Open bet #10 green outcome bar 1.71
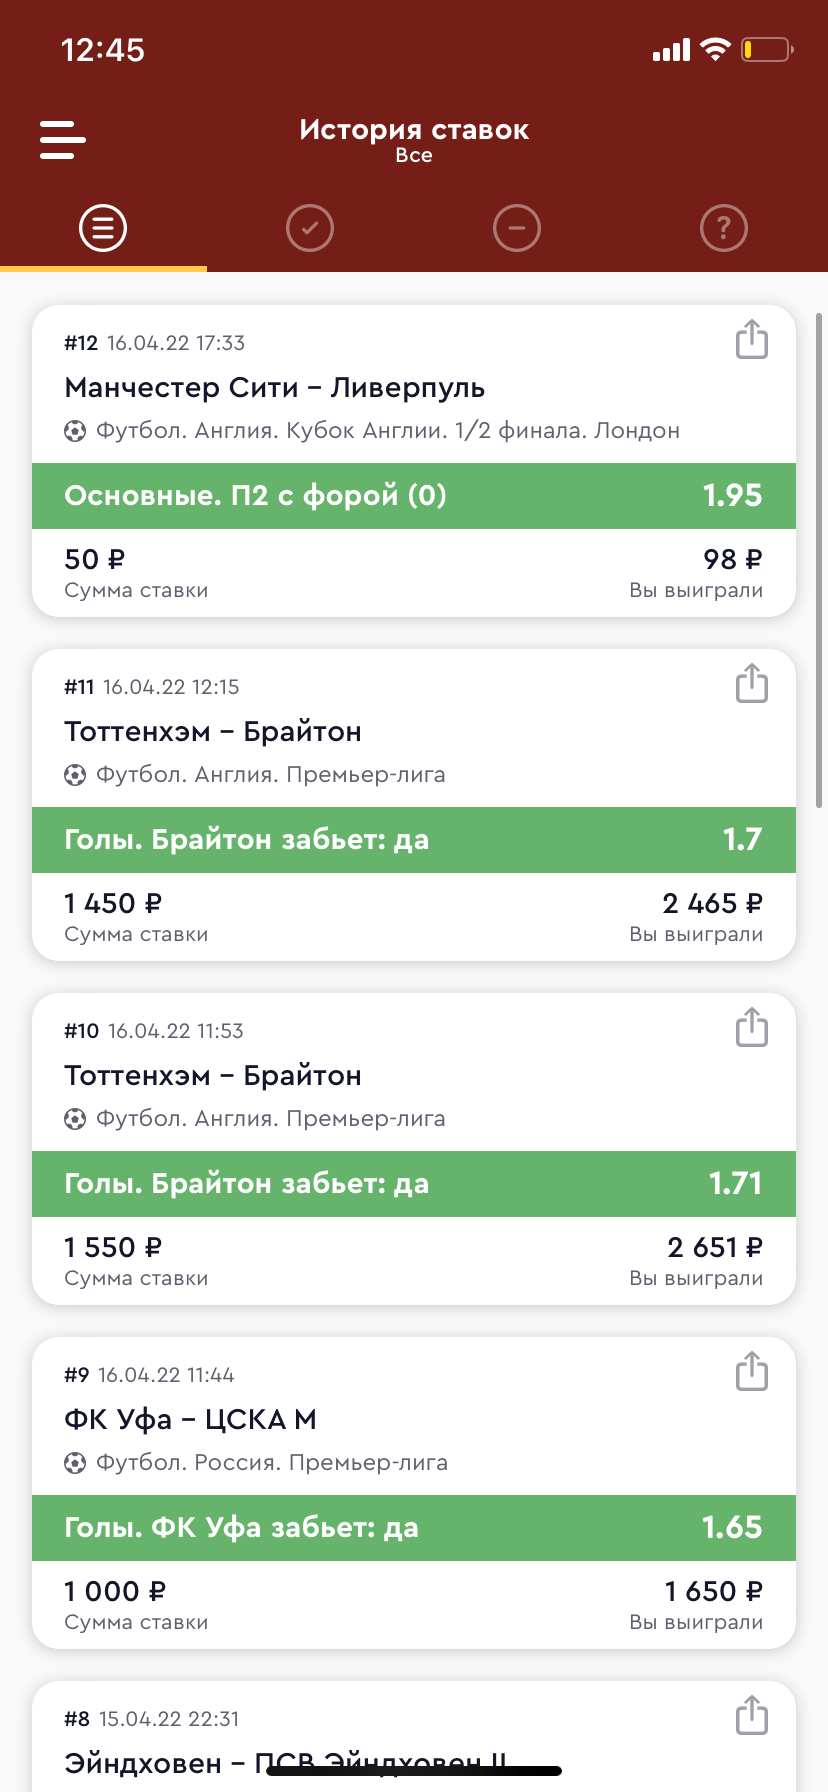This screenshot has width=828, height=1792. [414, 1184]
